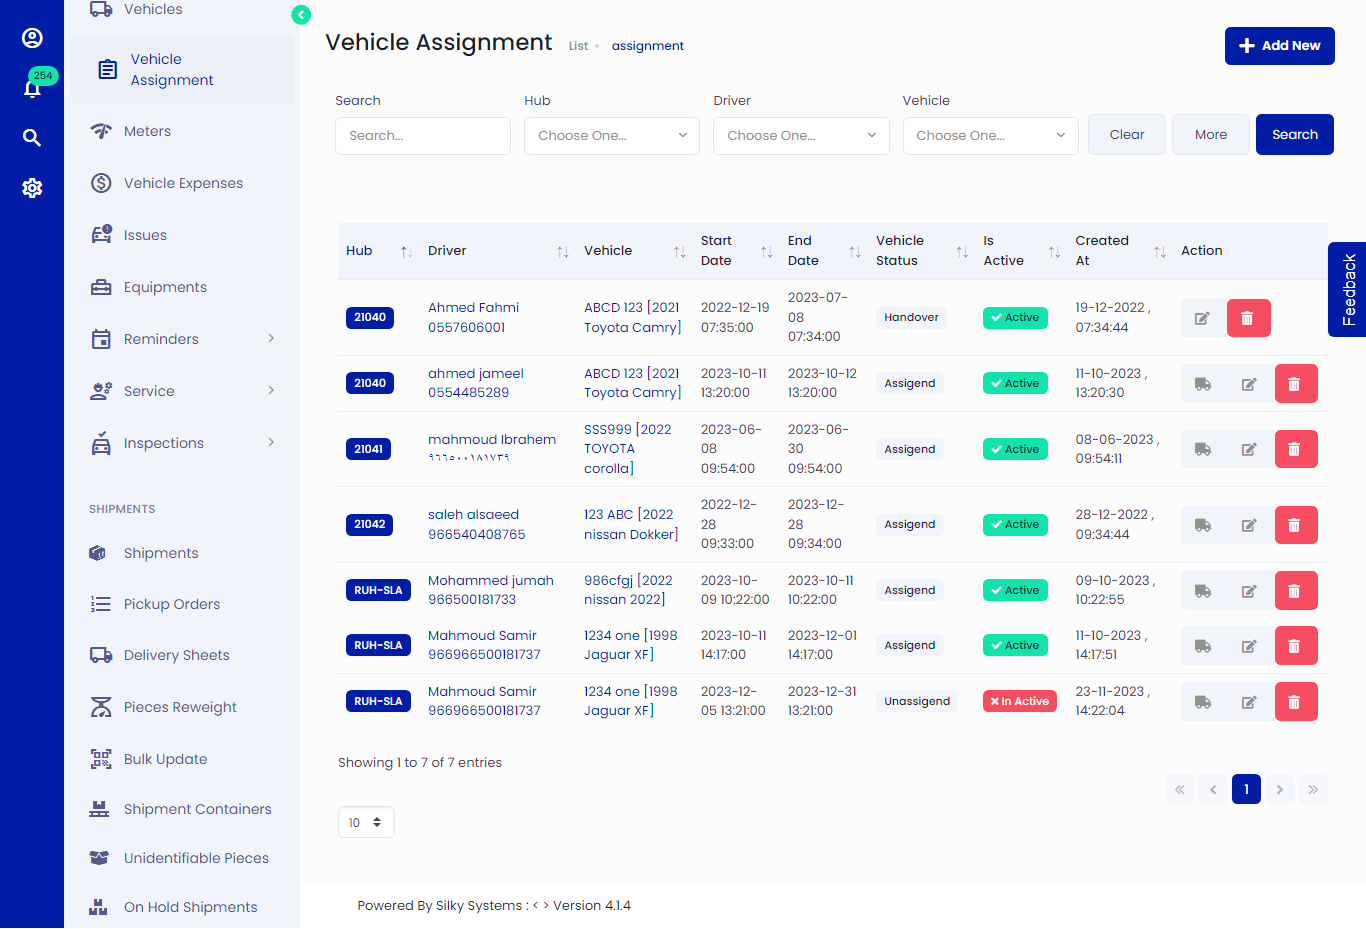
Task: Click the Search text input field
Action: (x=422, y=136)
